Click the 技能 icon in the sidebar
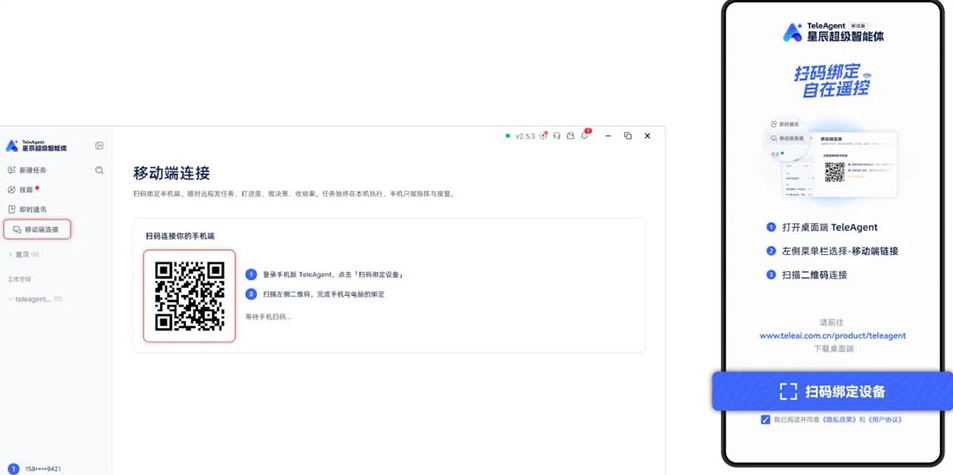Image resolution: width=953 pixels, height=475 pixels. (11, 190)
